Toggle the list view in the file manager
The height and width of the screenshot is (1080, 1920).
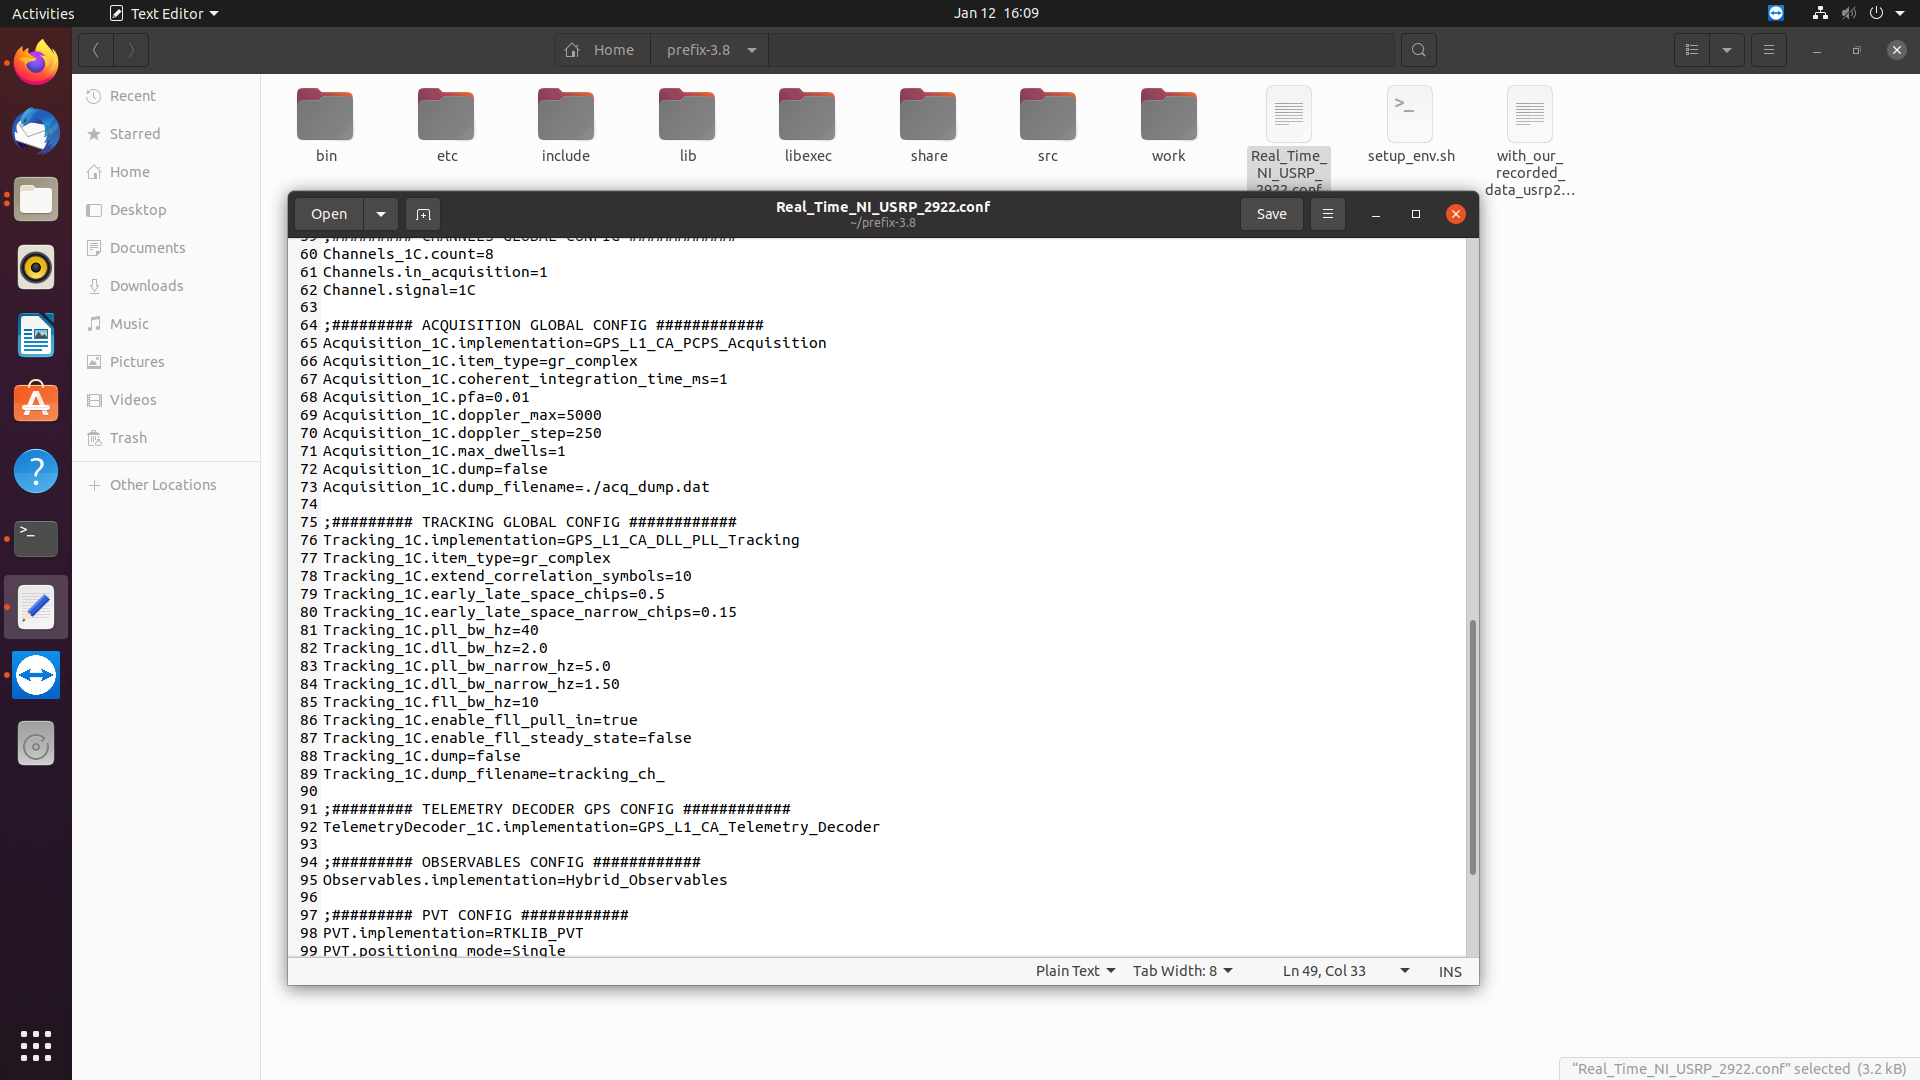coord(1691,49)
